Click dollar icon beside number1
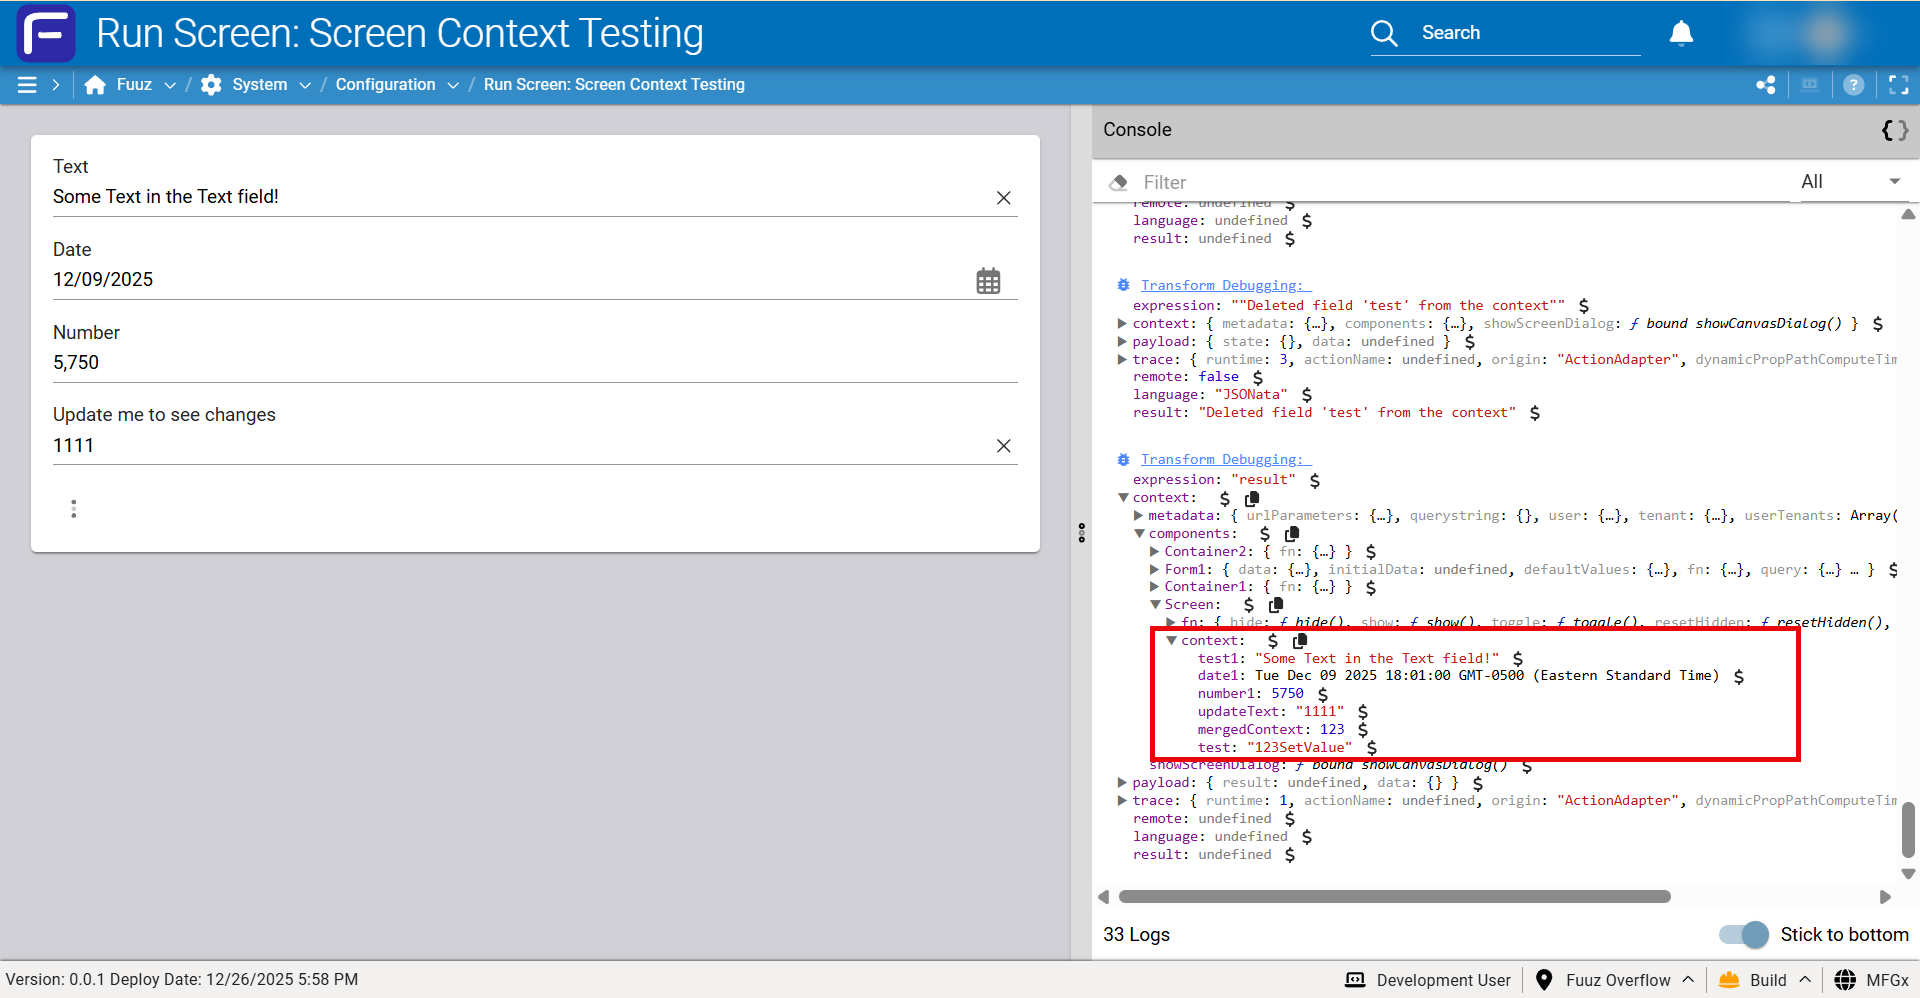The width and height of the screenshot is (1920, 998). [x=1322, y=695]
